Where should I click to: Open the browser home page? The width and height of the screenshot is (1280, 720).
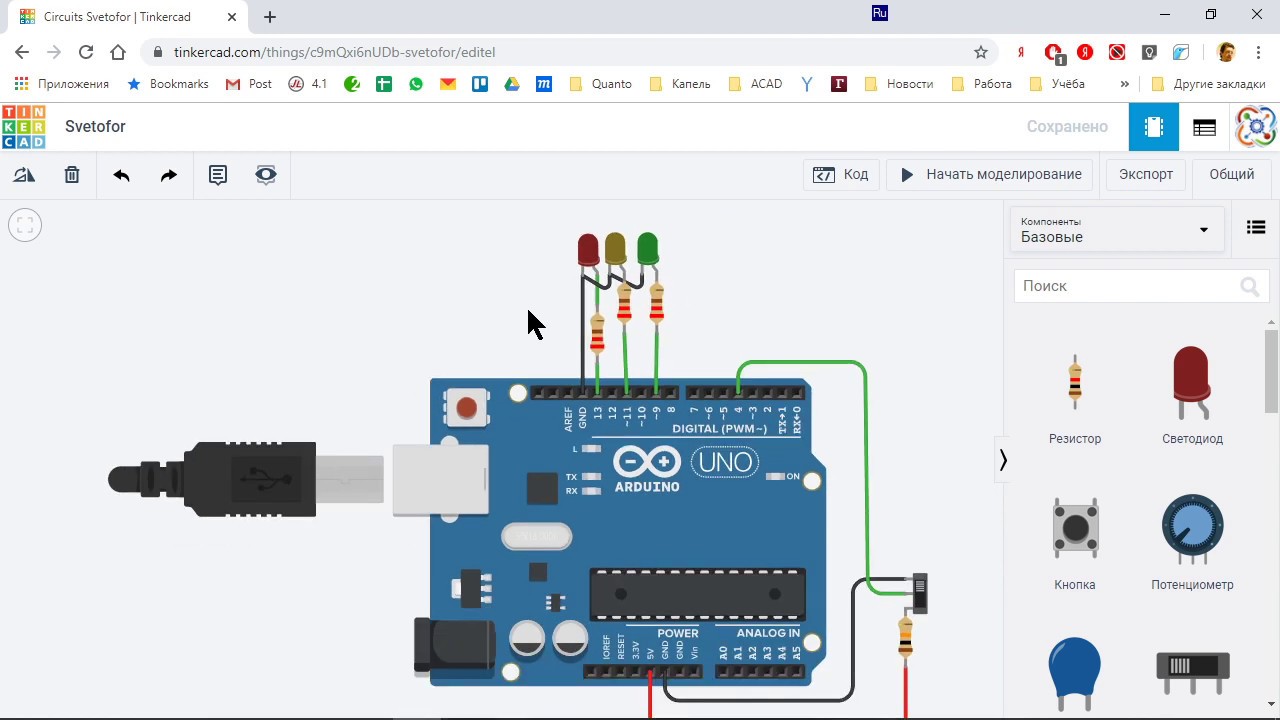click(118, 52)
